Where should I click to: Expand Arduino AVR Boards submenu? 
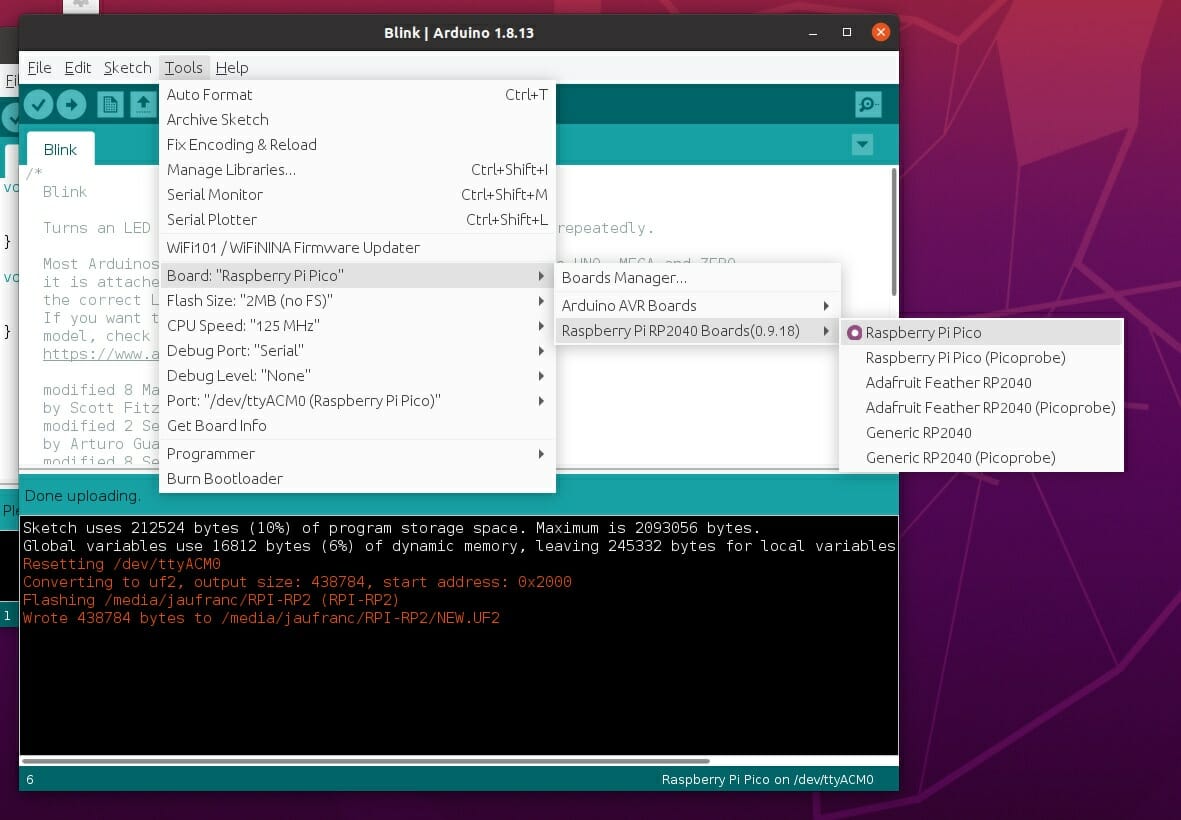(x=697, y=306)
